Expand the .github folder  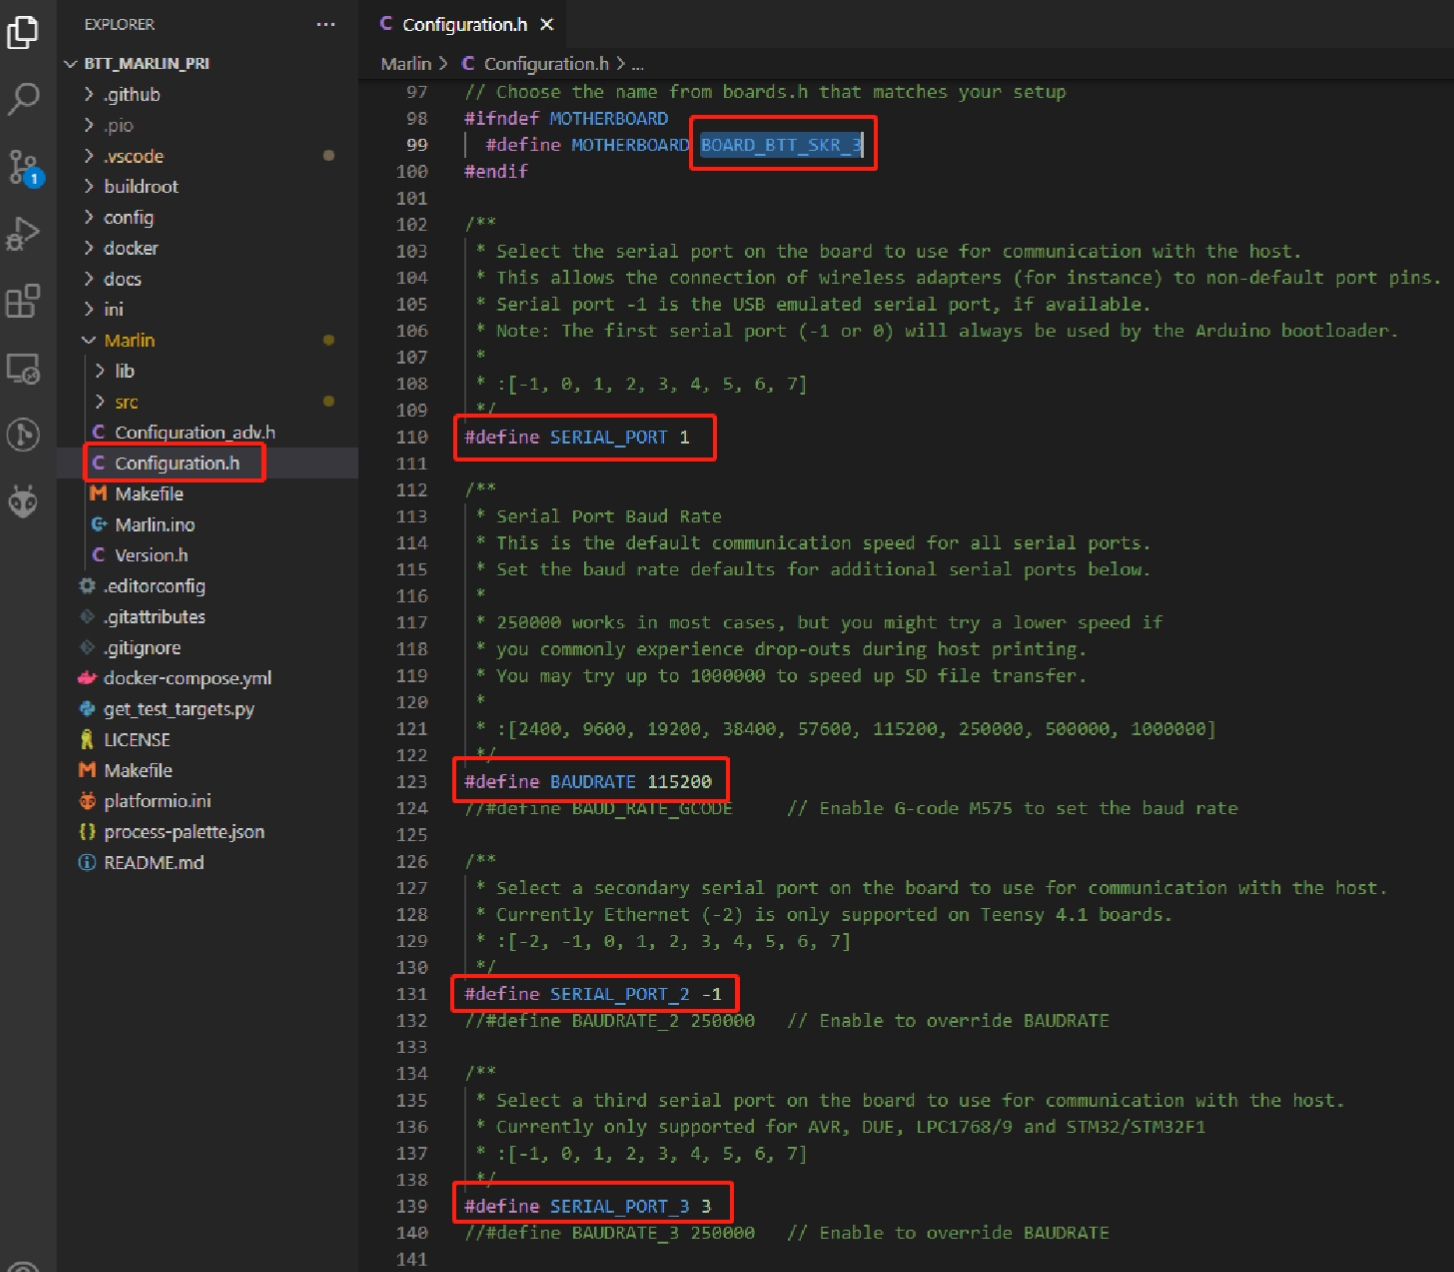[131, 94]
